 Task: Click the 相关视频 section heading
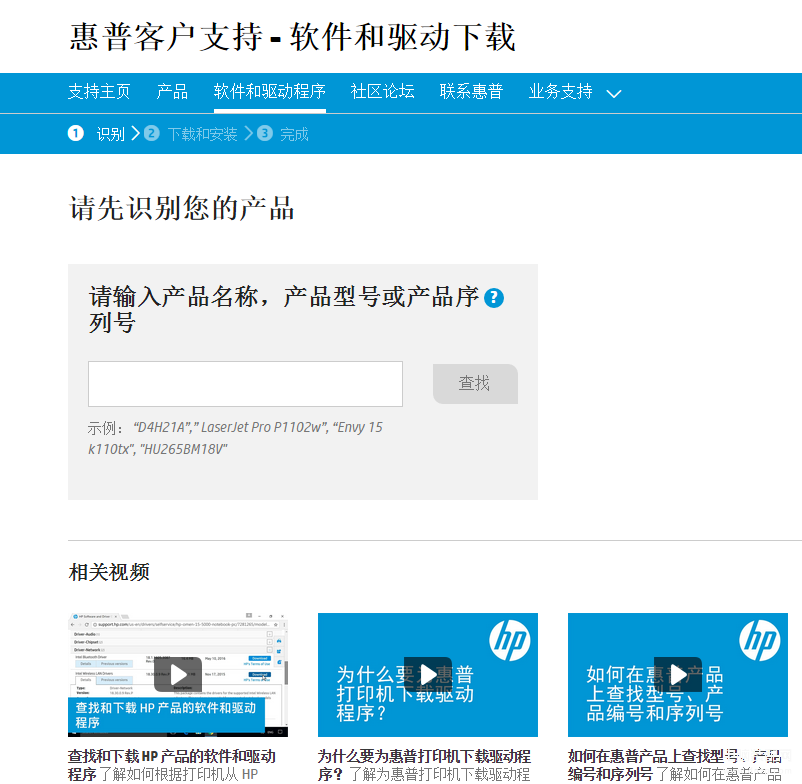point(109,572)
